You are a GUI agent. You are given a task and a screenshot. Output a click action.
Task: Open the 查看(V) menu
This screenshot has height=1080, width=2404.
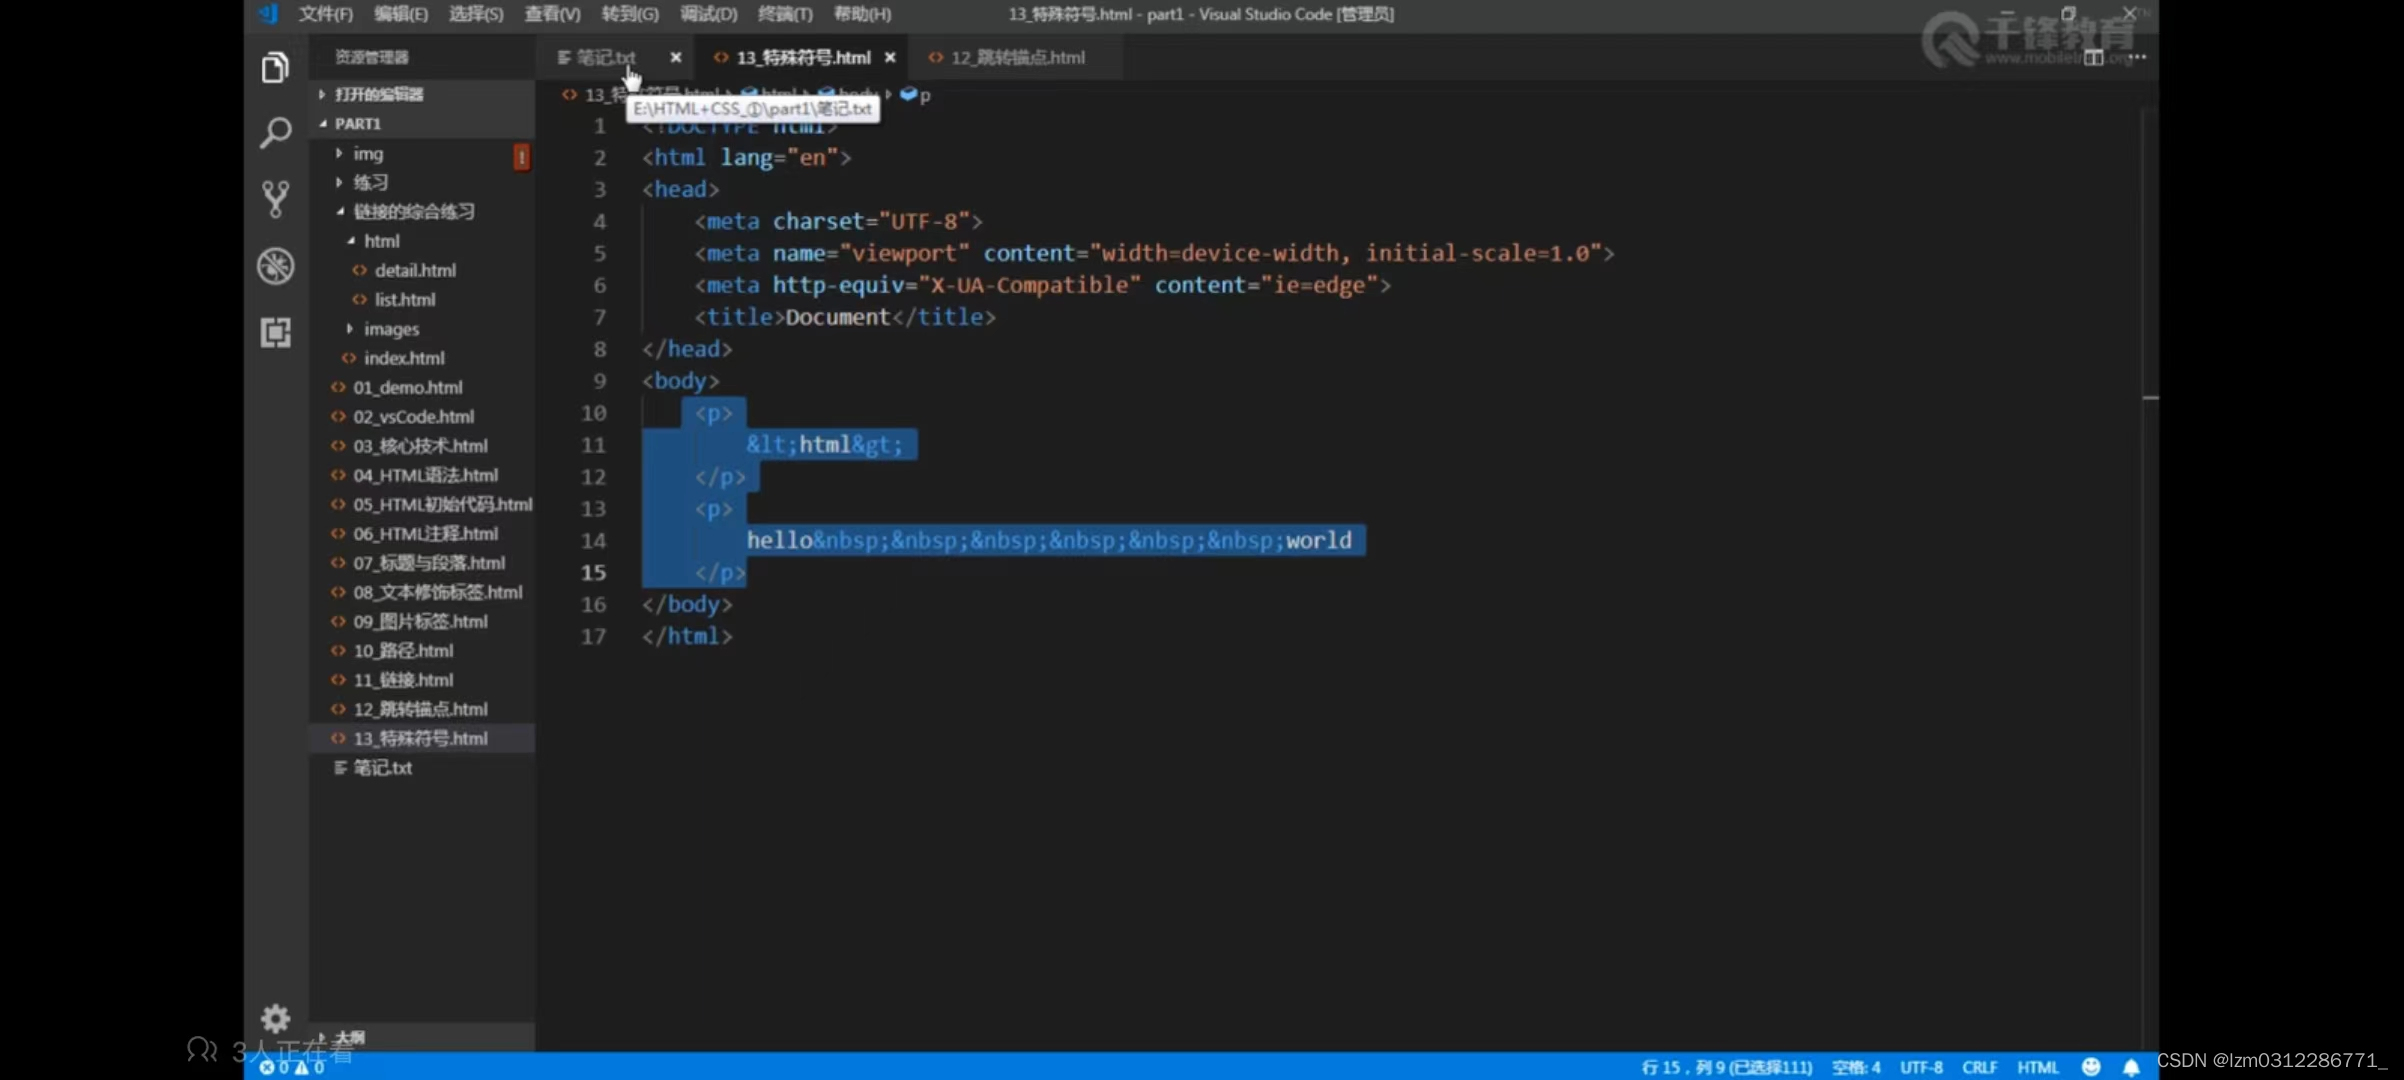tap(552, 14)
